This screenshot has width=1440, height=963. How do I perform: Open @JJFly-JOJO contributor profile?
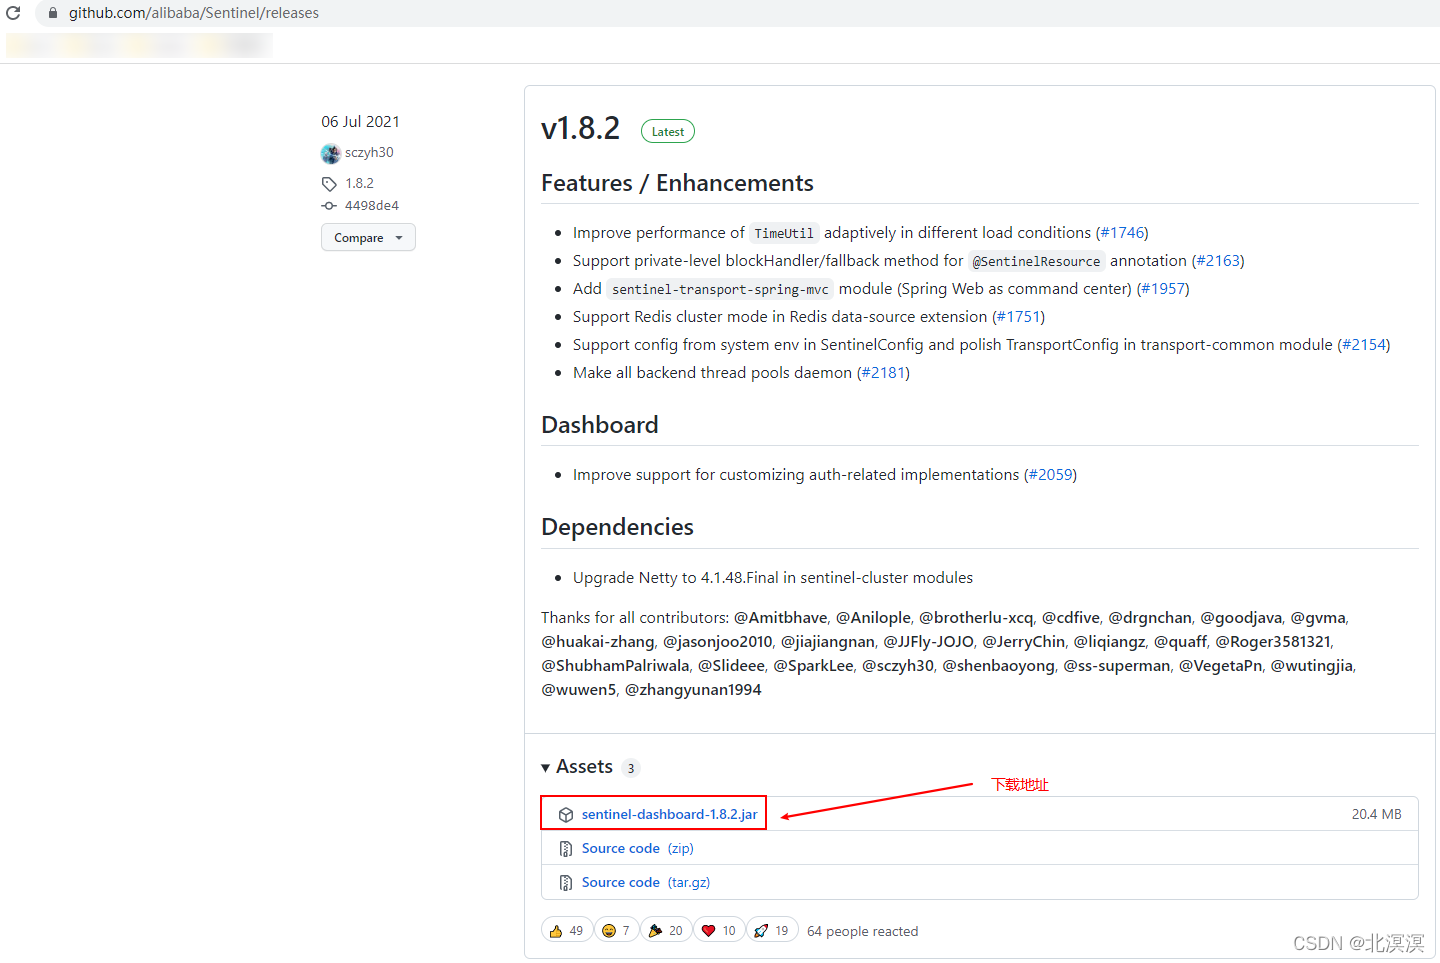click(x=928, y=642)
